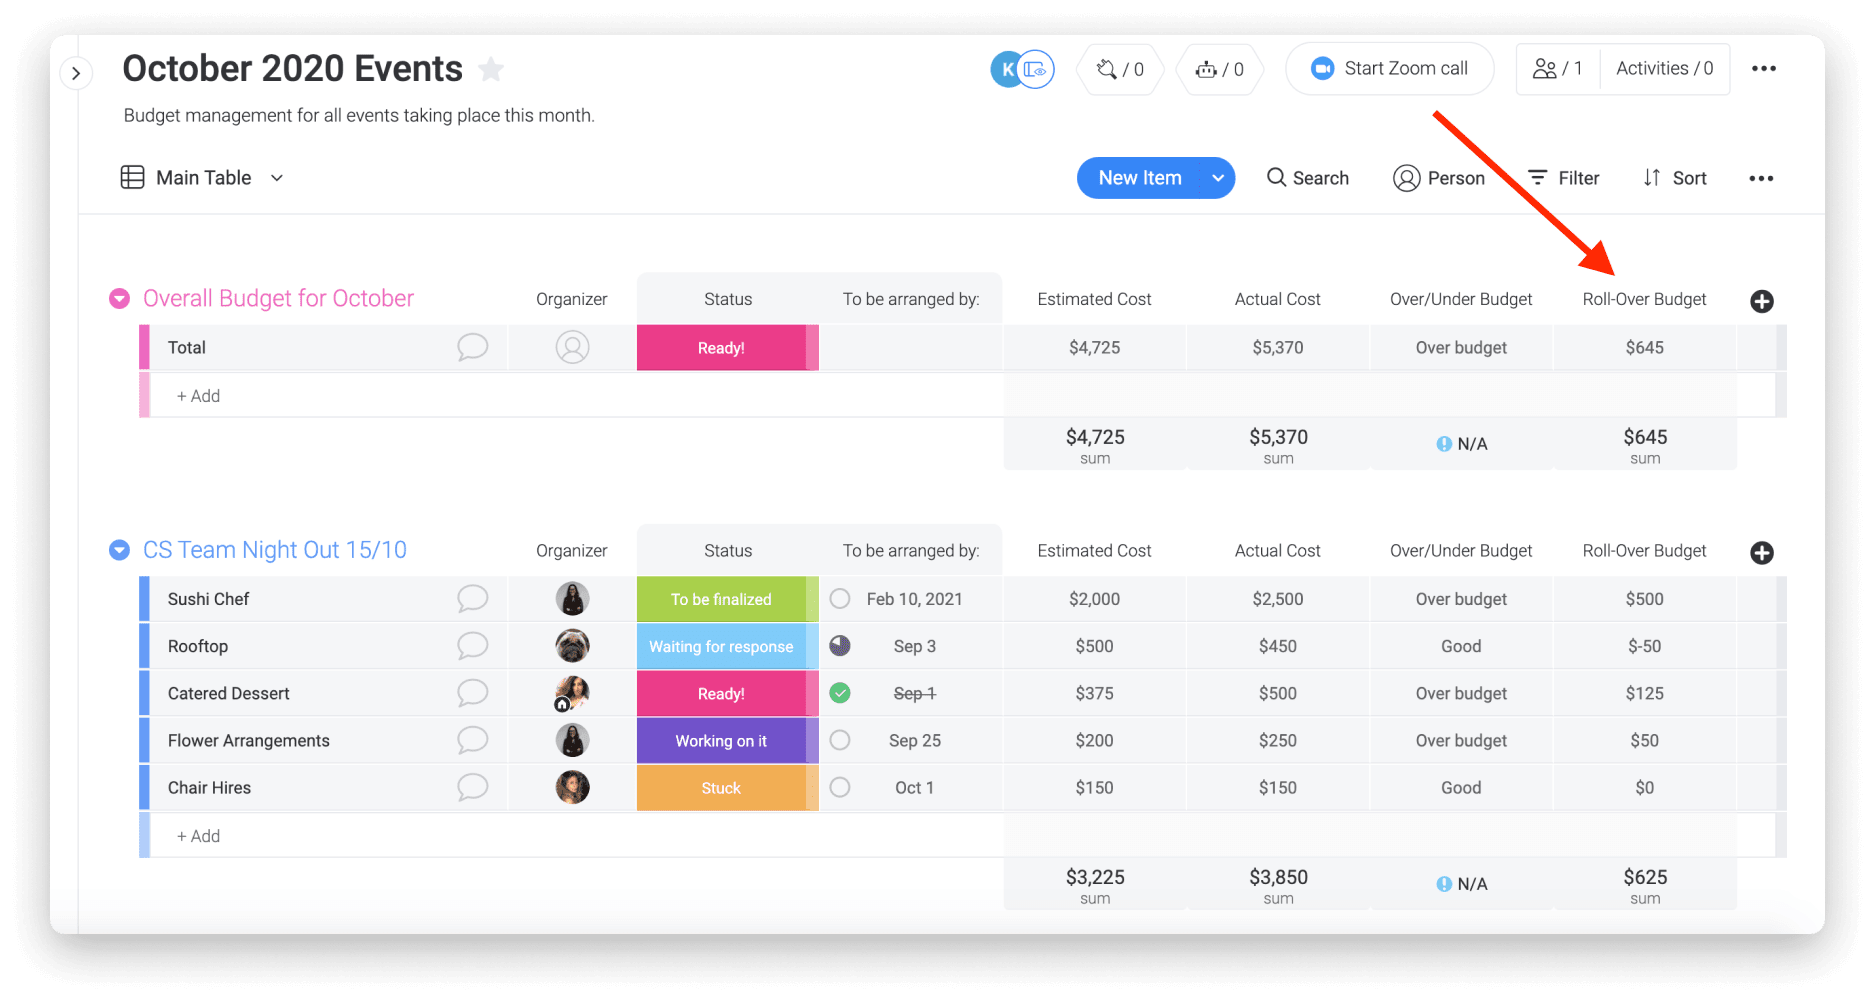
Task: Collapse the CS Team Night Out group
Action: click(x=119, y=551)
